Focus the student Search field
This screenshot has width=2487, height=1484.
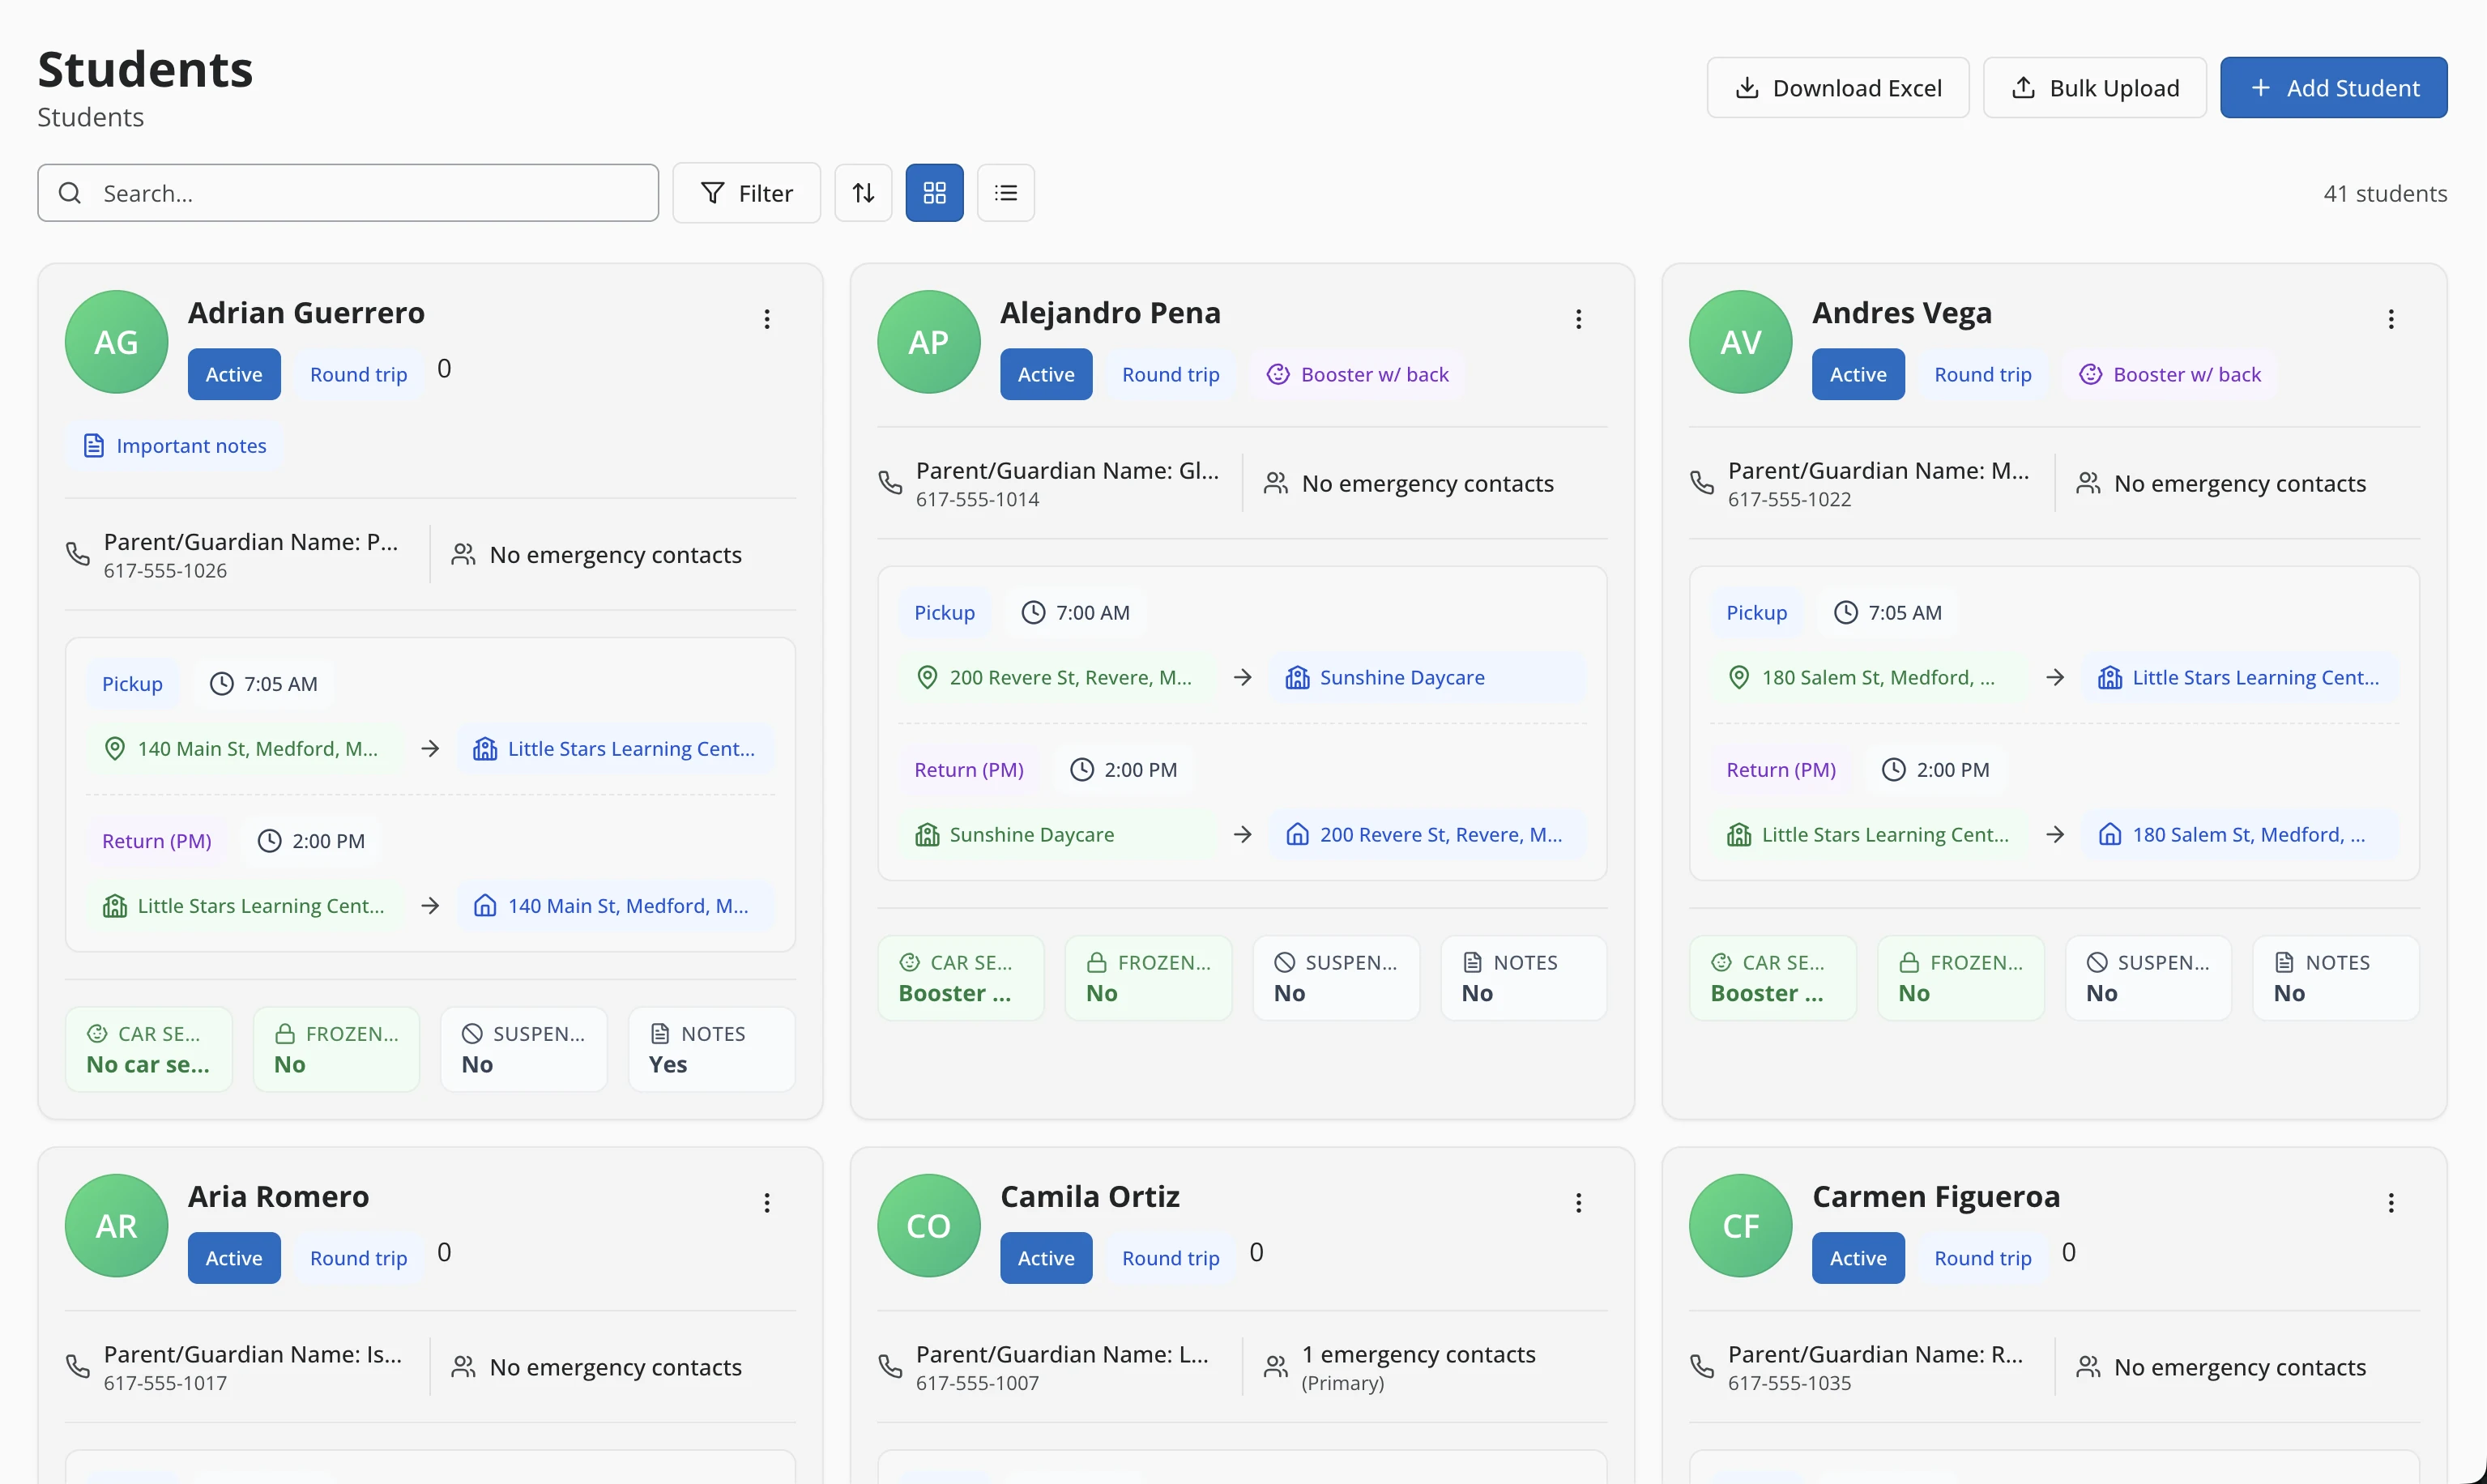(348, 193)
